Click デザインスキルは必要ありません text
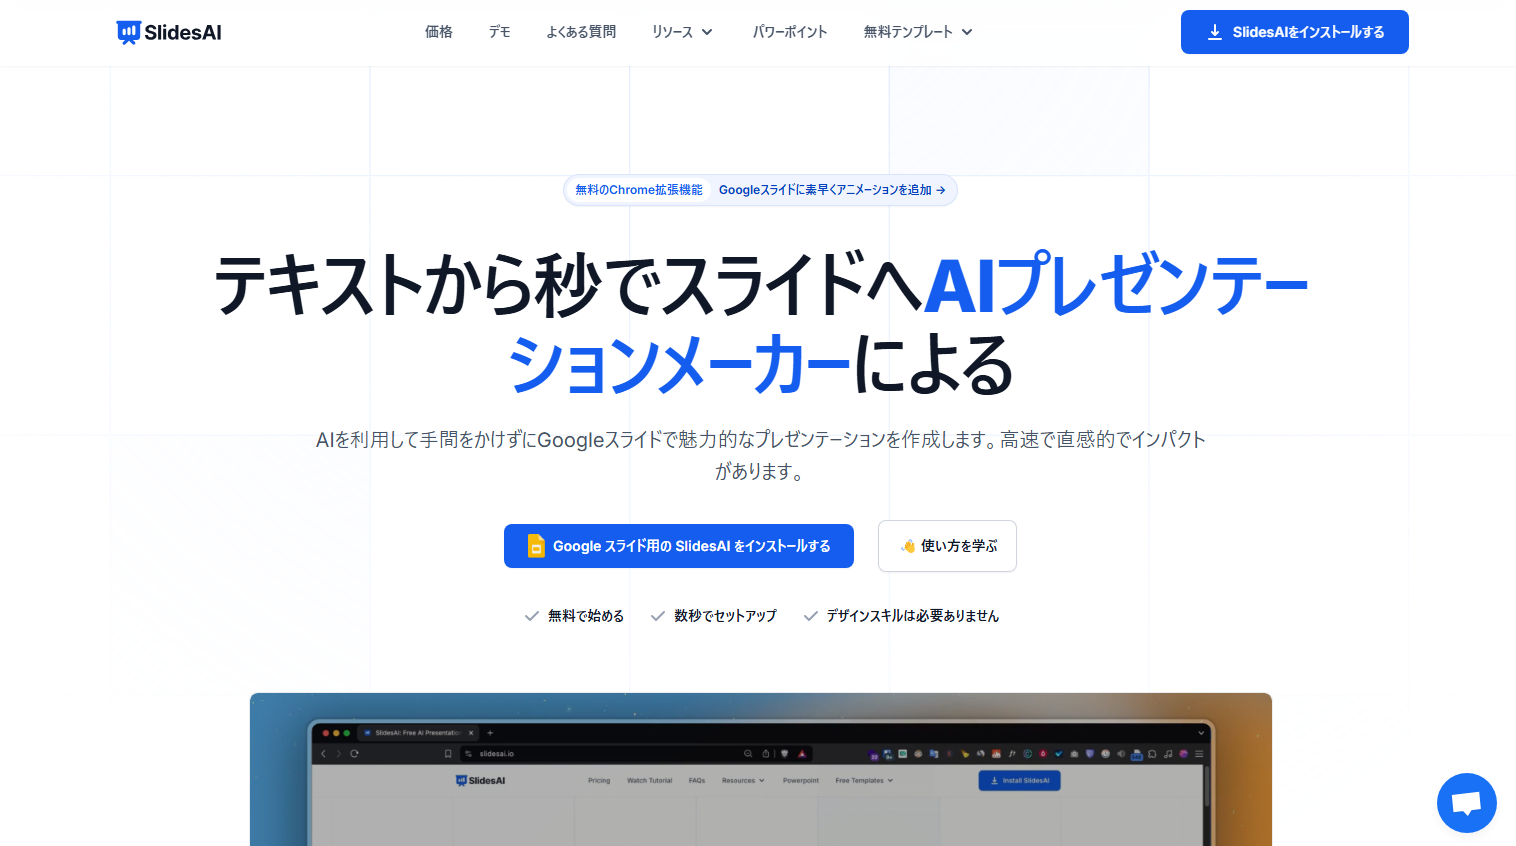Viewport: 1516px width, 846px height. tap(912, 616)
